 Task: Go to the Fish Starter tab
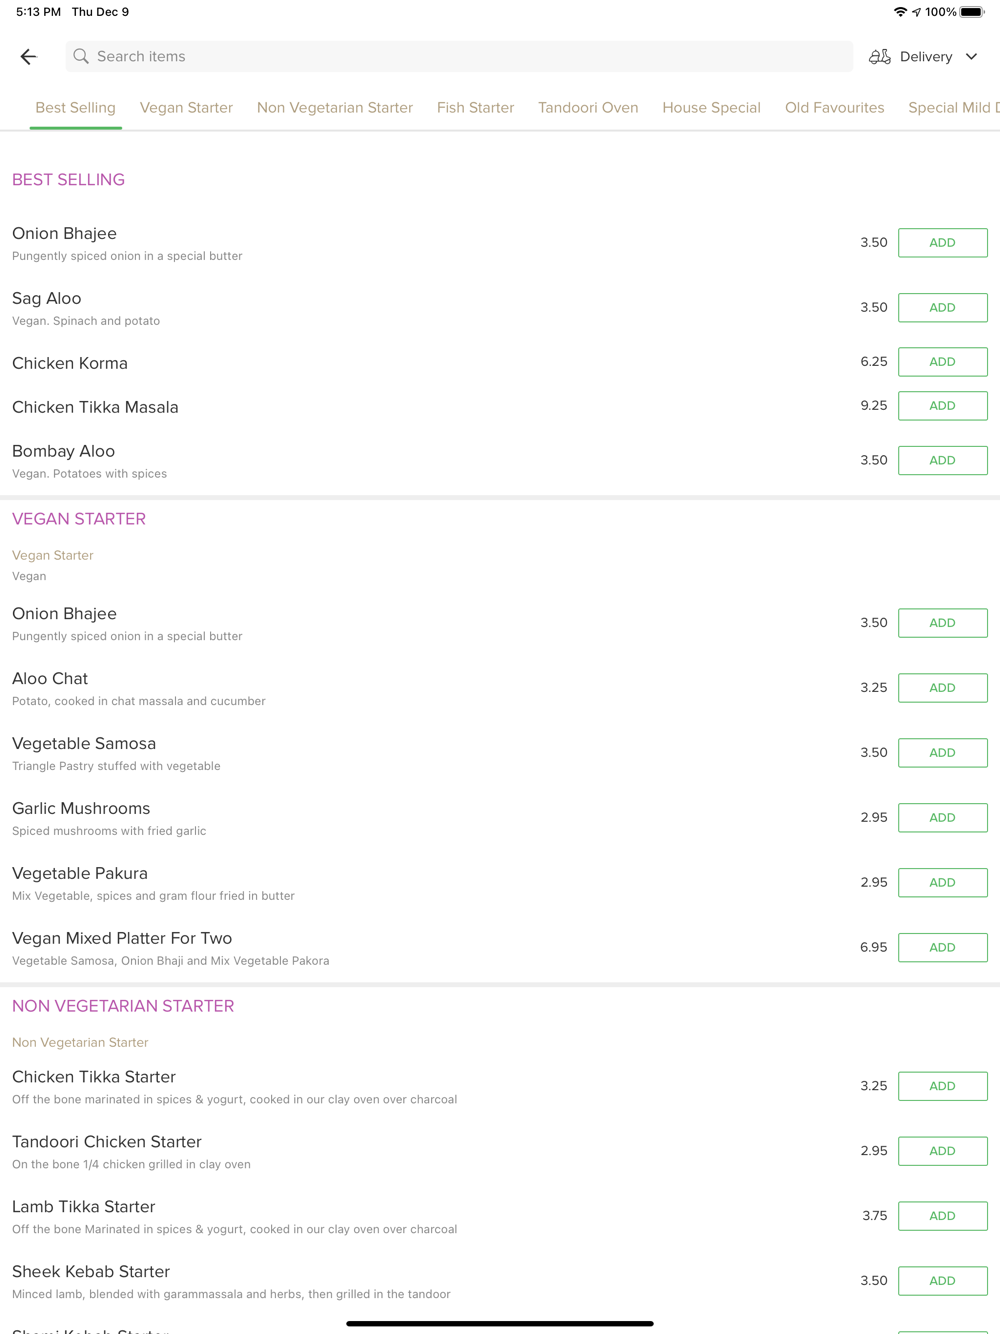[475, 108]
